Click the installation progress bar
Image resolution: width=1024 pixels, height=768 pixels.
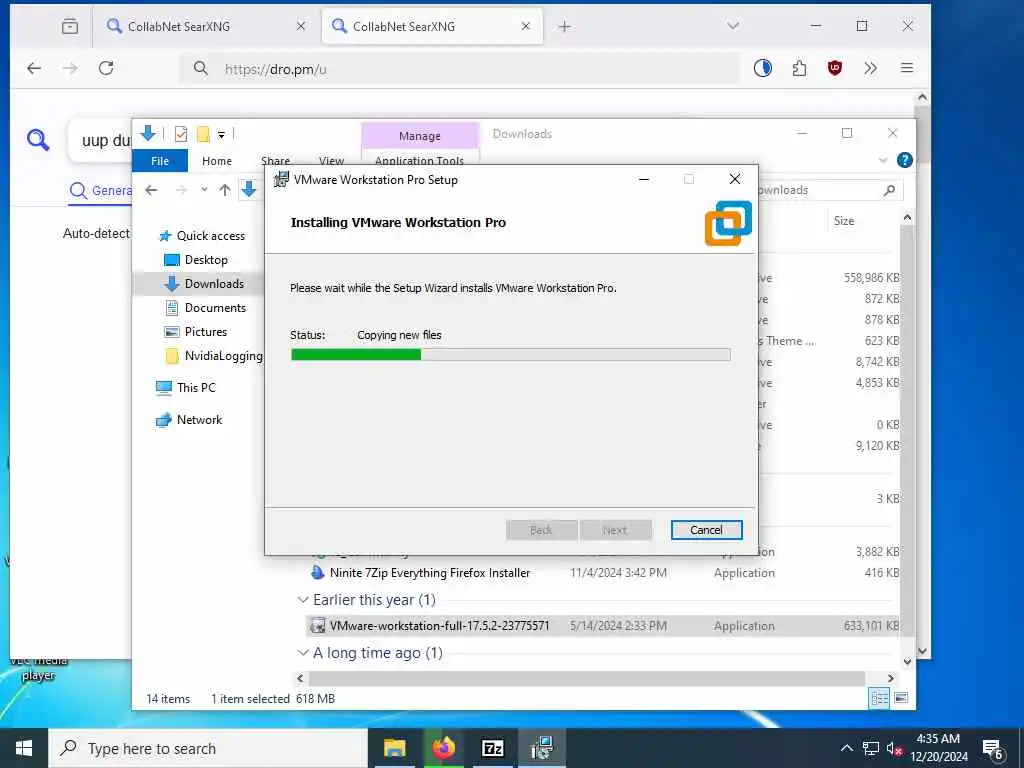510,355
